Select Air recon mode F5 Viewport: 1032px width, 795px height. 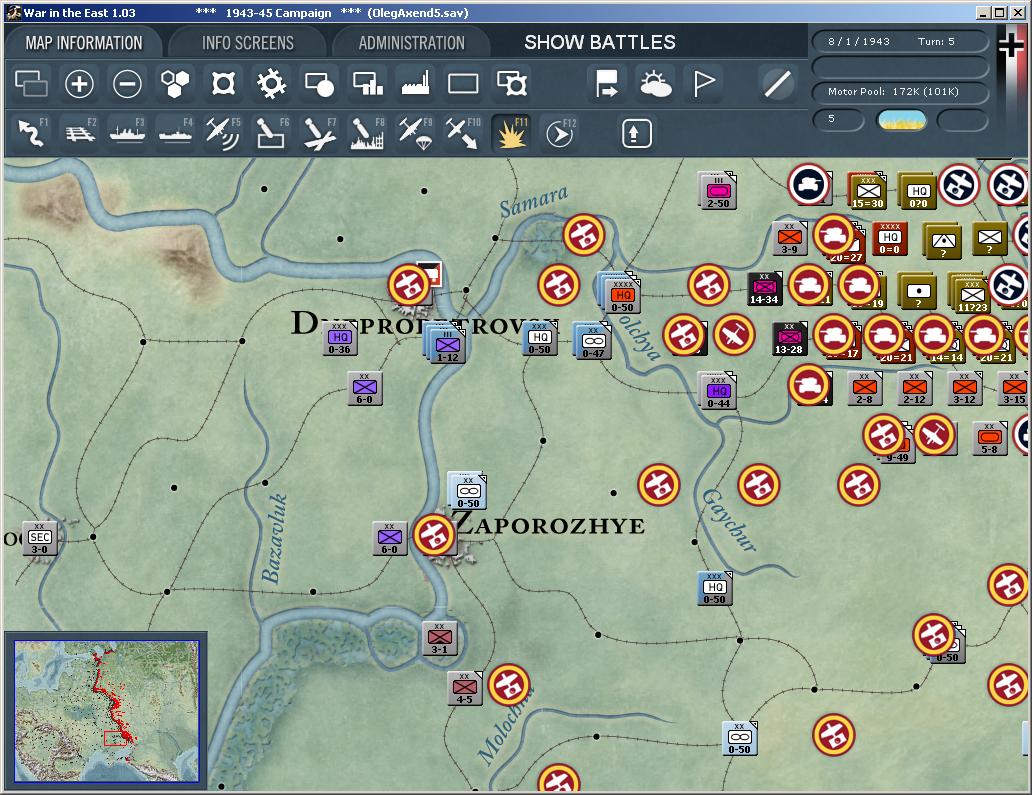click(x=223, y=132)
